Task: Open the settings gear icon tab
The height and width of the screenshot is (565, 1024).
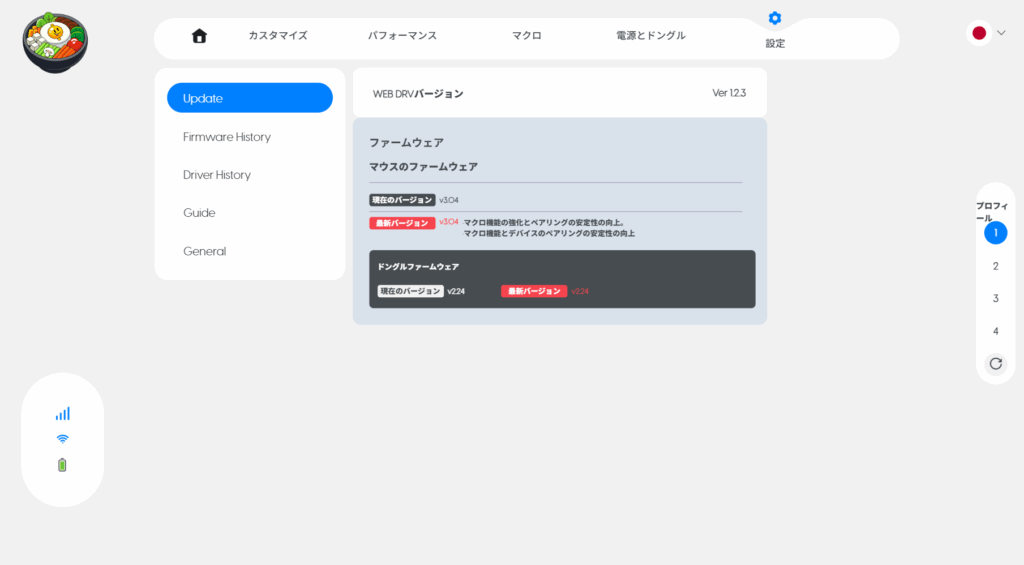Action: tap(775, 19)
